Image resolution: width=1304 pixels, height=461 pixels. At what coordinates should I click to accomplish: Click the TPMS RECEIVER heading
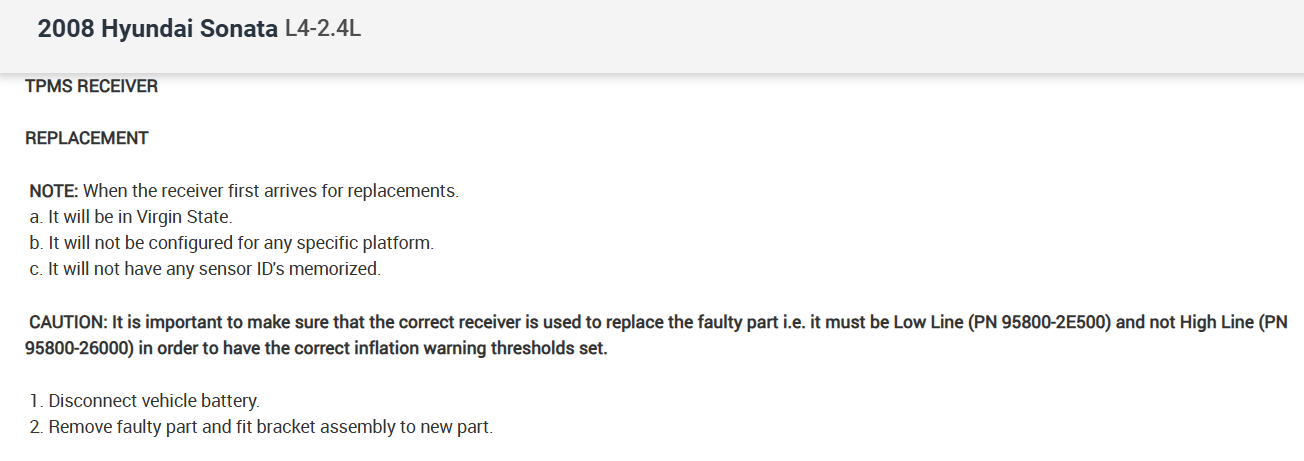point(92,87)
